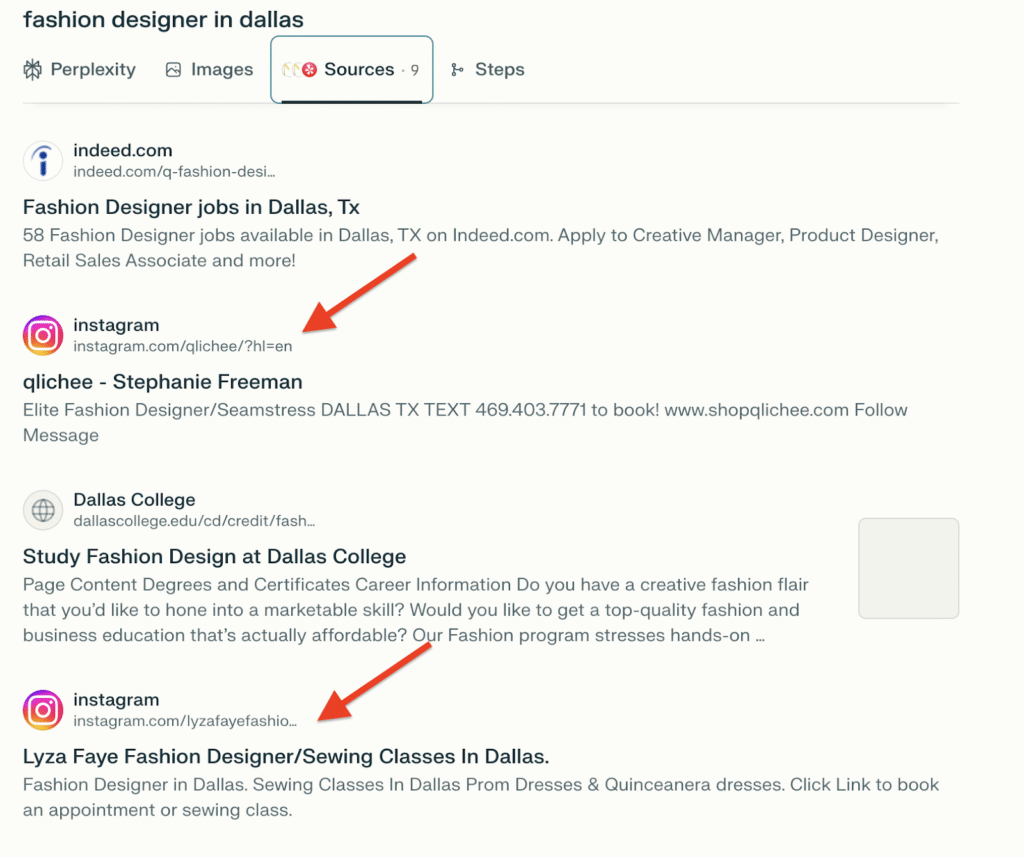Click the dallascollege.edu URL text
Viewport: 1024px width, 857px height.
(x=194, y=521)
